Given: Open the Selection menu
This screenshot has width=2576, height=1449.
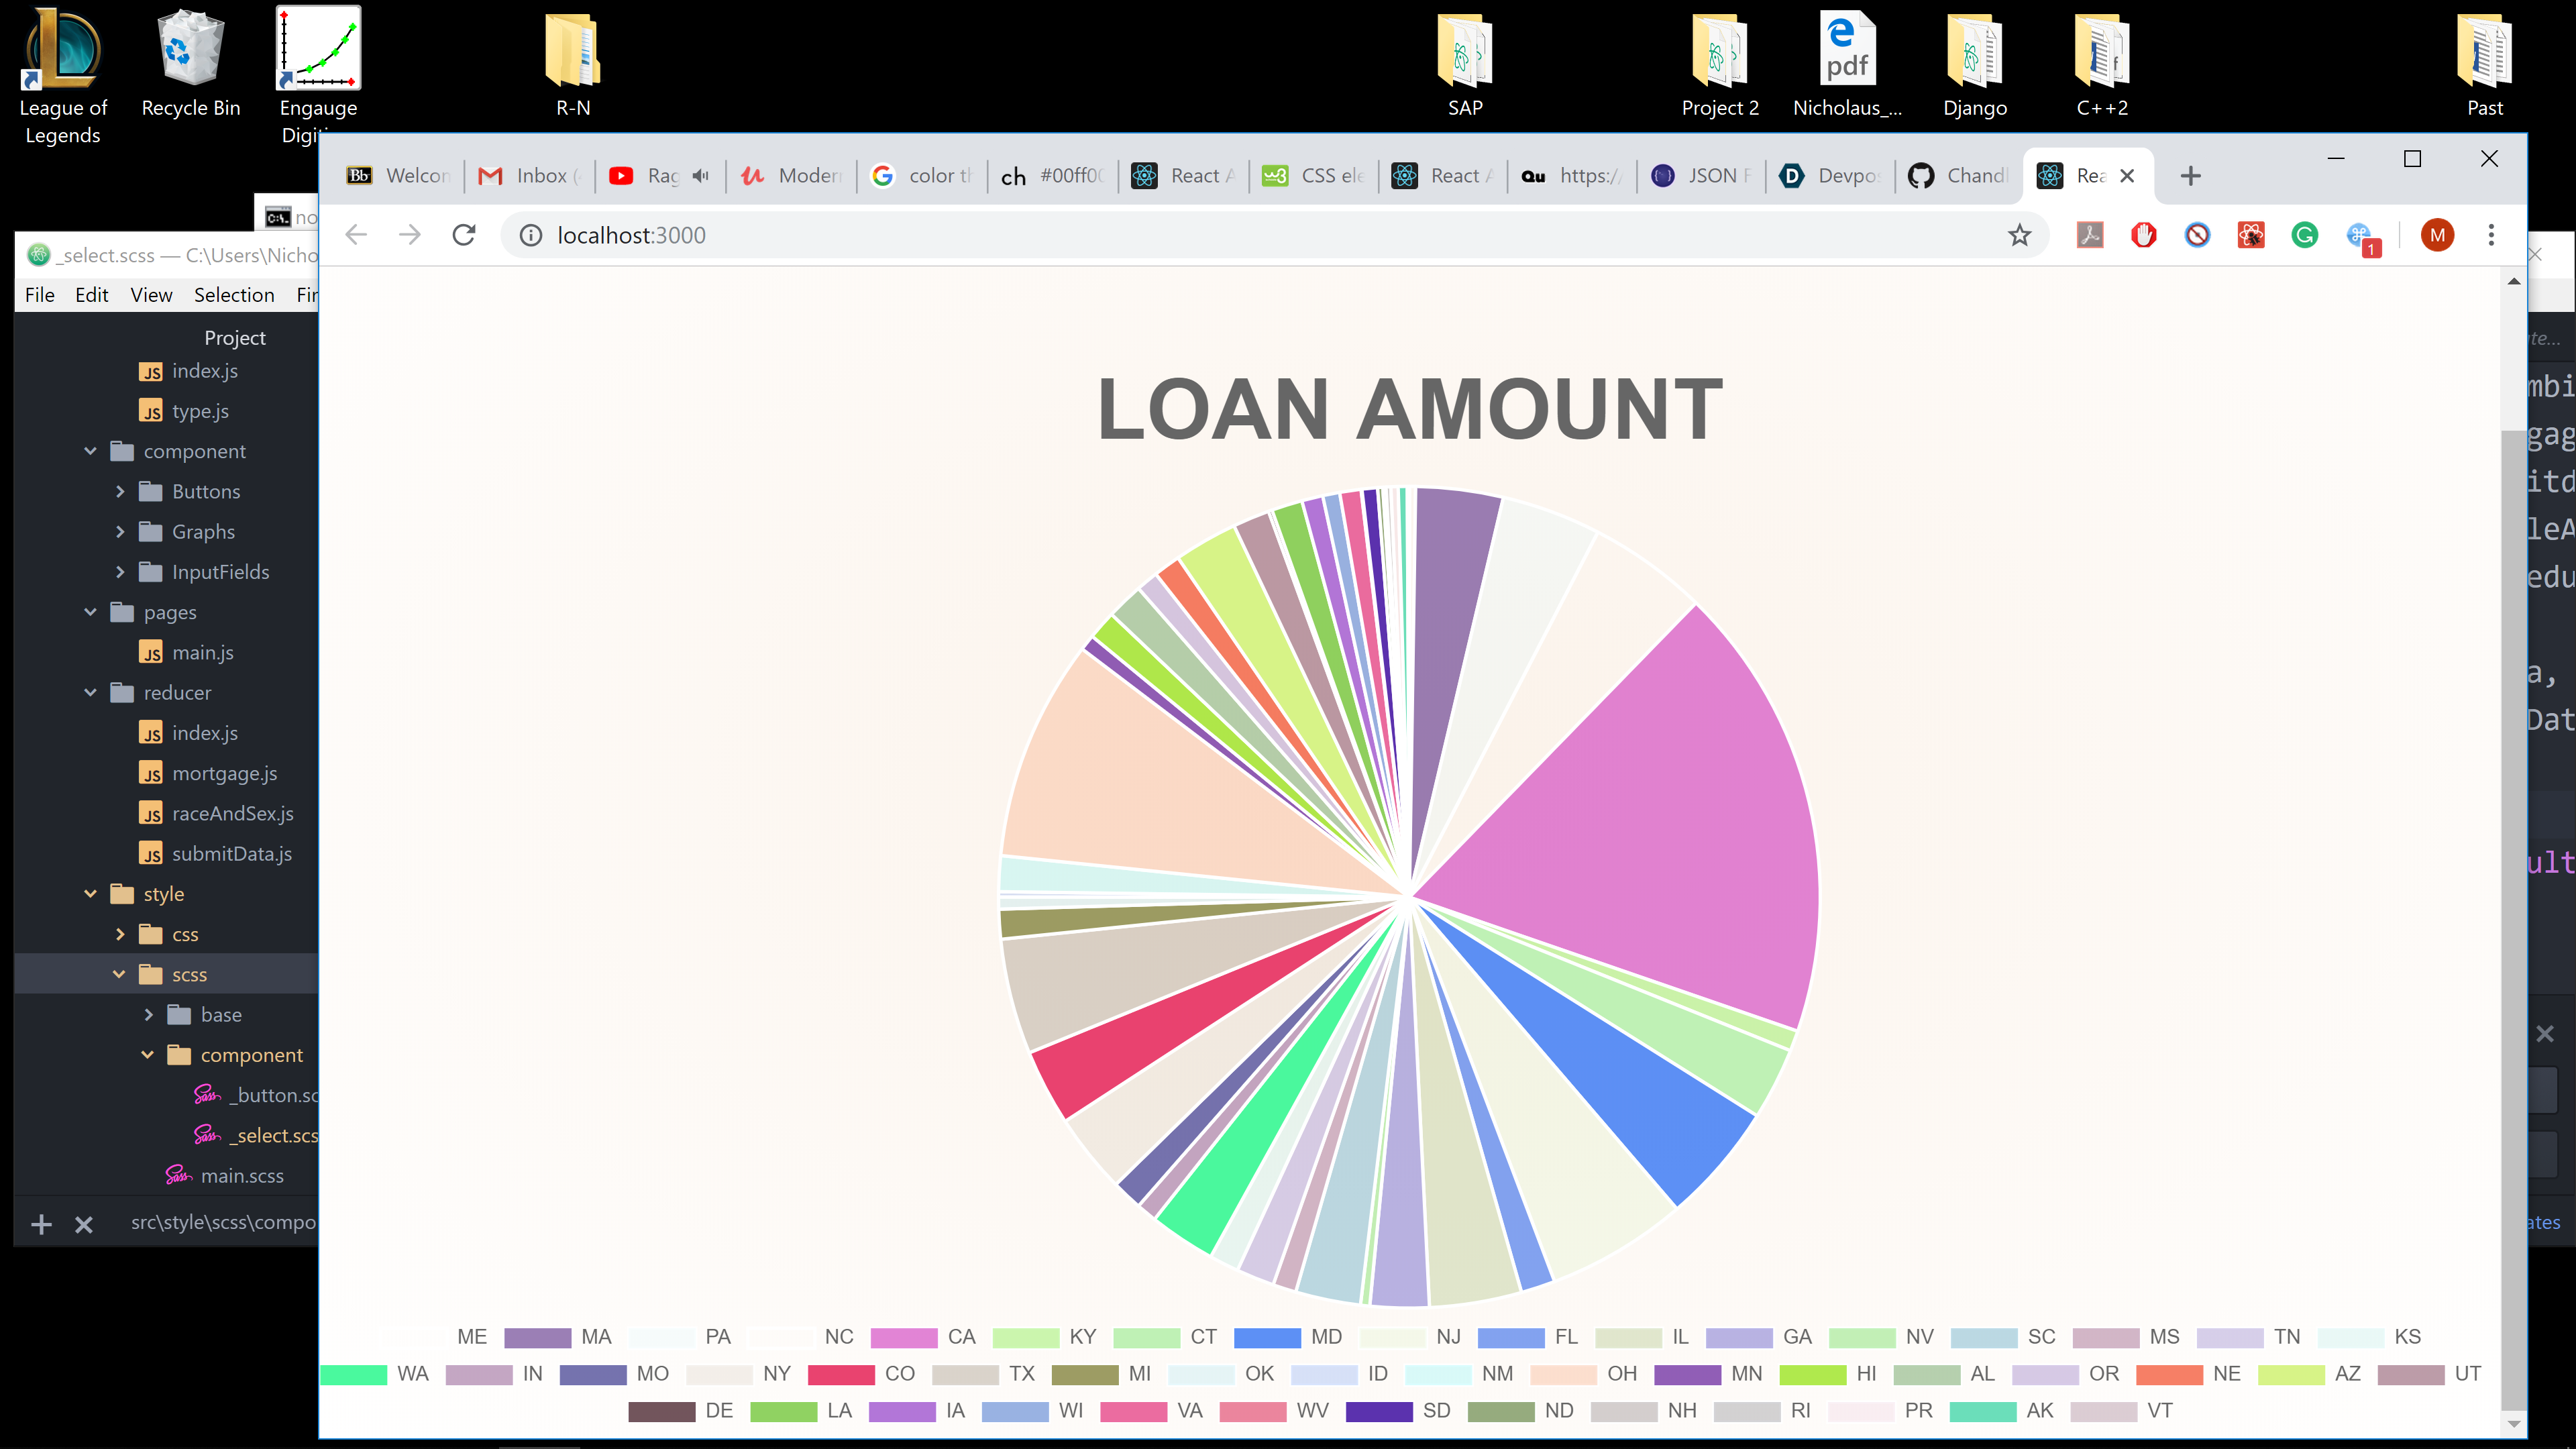Looking at the screenshot, I should click(x=234, y=295).
